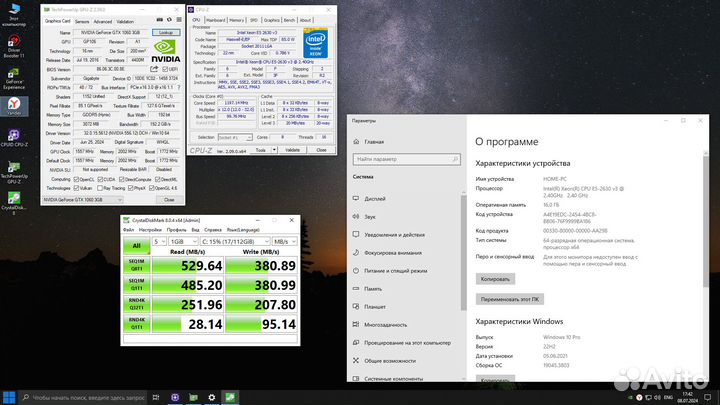Switch to Mainboard tab in CPU-Z

[215, 20]
